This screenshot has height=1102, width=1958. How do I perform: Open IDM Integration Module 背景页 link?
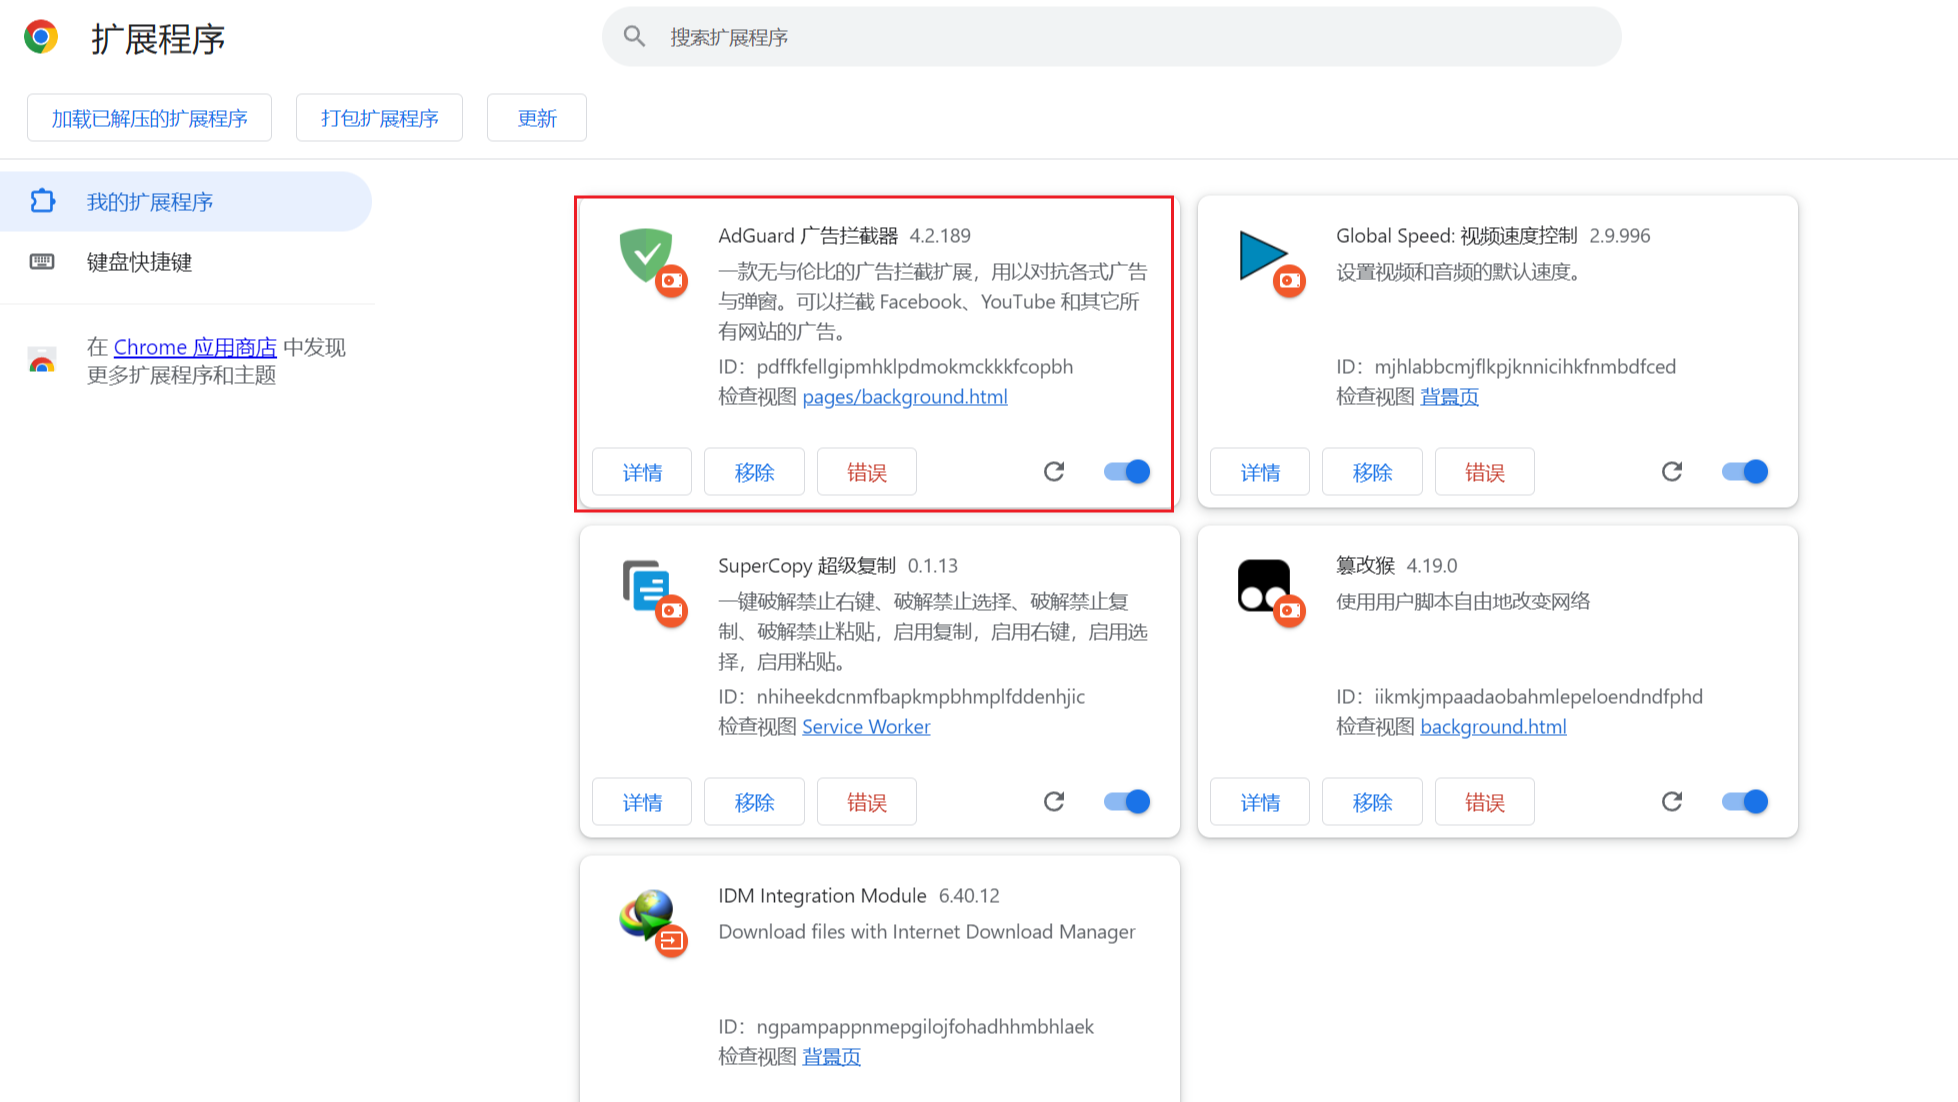[831, 1057]
